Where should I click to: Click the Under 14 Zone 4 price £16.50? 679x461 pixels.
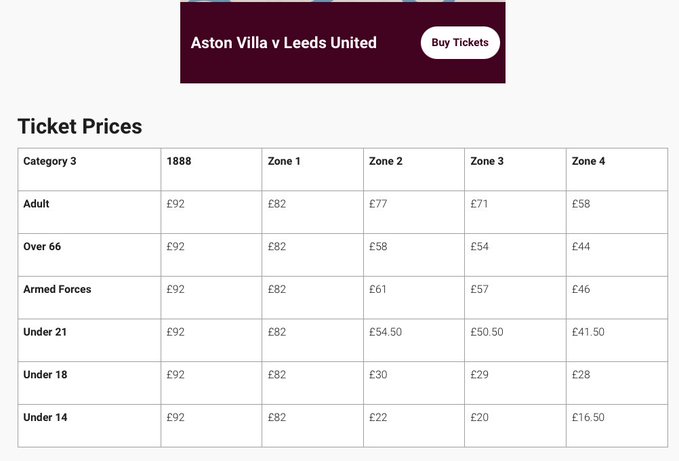(x=588, y=417)
